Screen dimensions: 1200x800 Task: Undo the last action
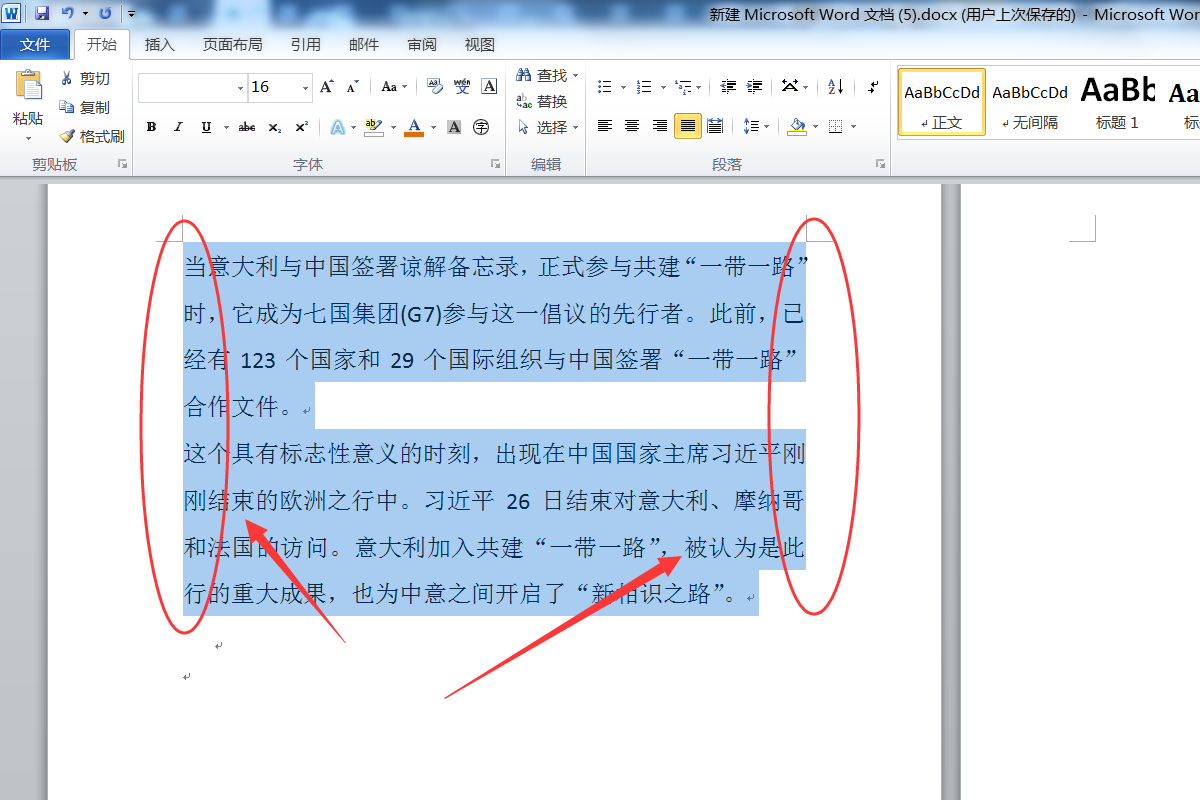67,13
